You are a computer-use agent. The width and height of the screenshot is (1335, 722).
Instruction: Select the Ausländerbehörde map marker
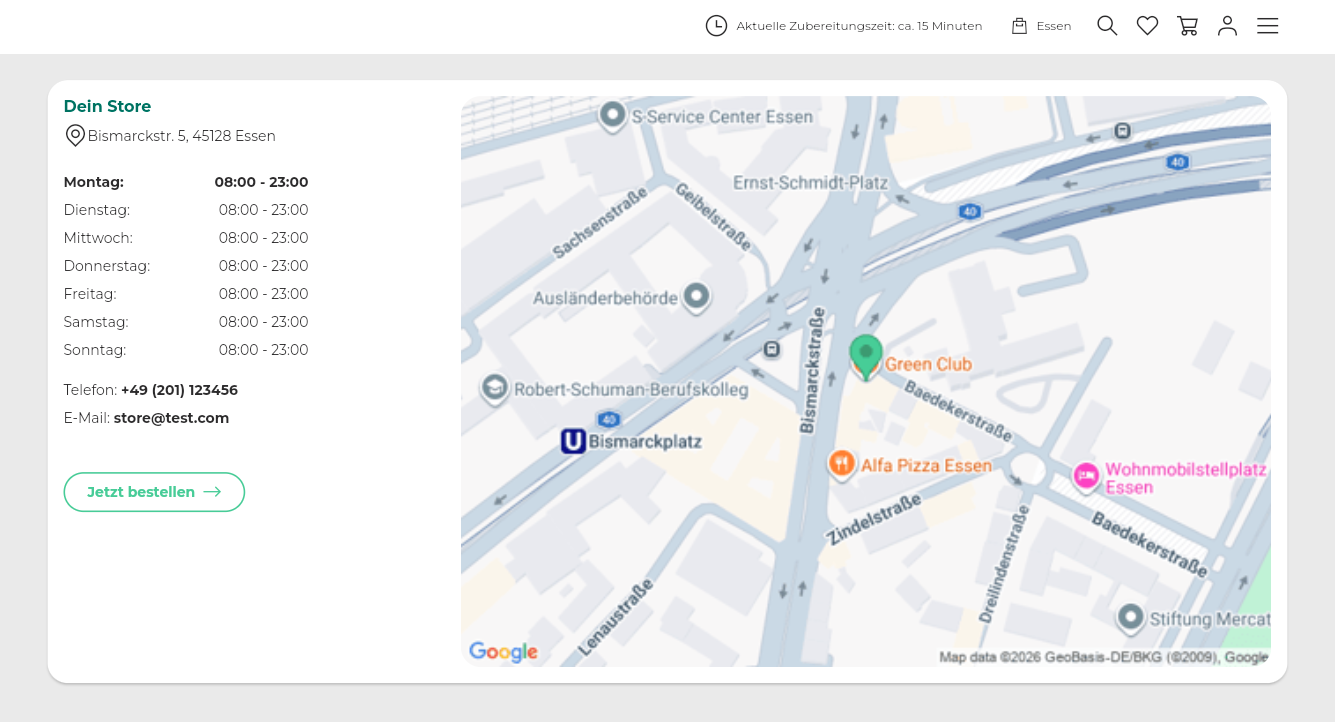[696, 296]
